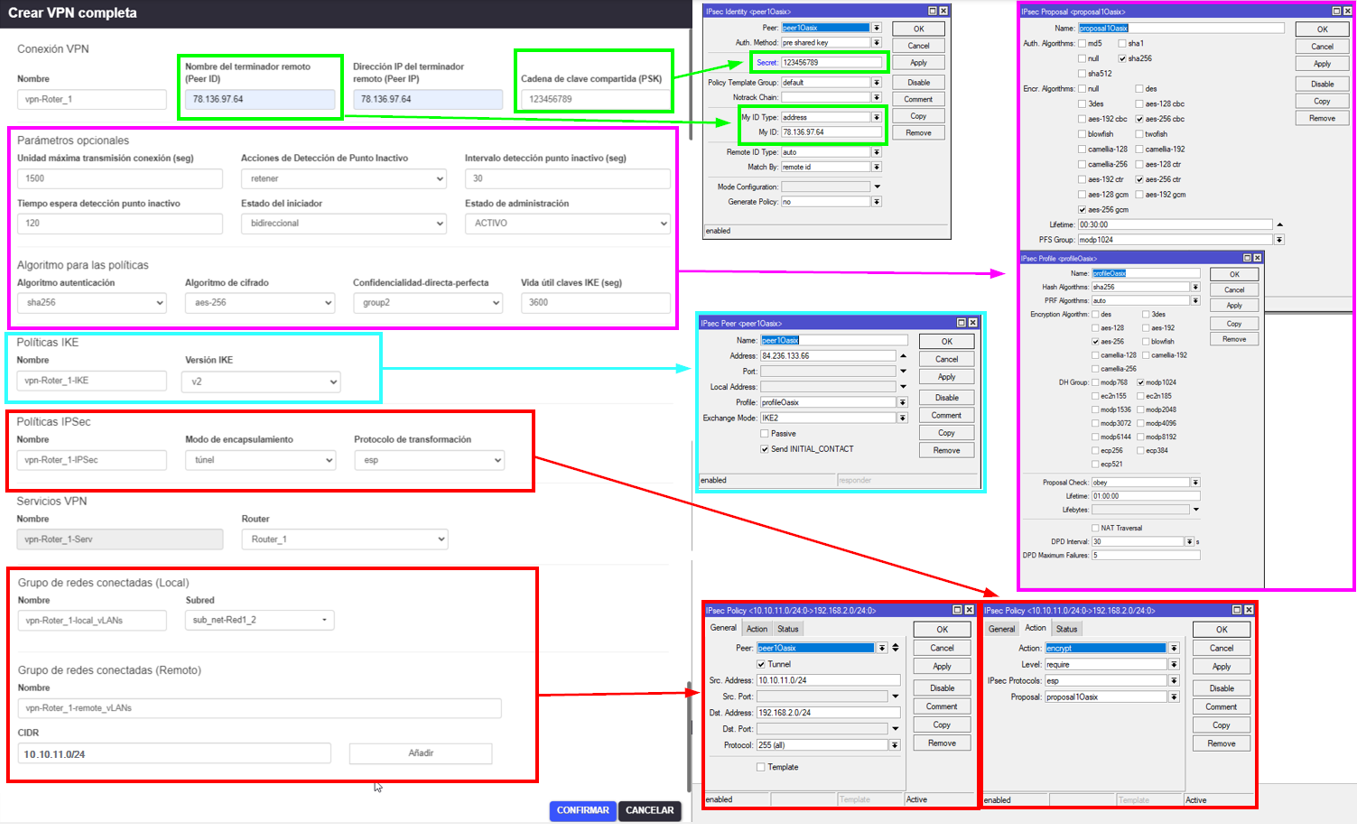The height and width of the screenshot is (824, 1357).
Task: Open Estado de administración dropdown
Action: pyautogui.click(x=567, y=224)
